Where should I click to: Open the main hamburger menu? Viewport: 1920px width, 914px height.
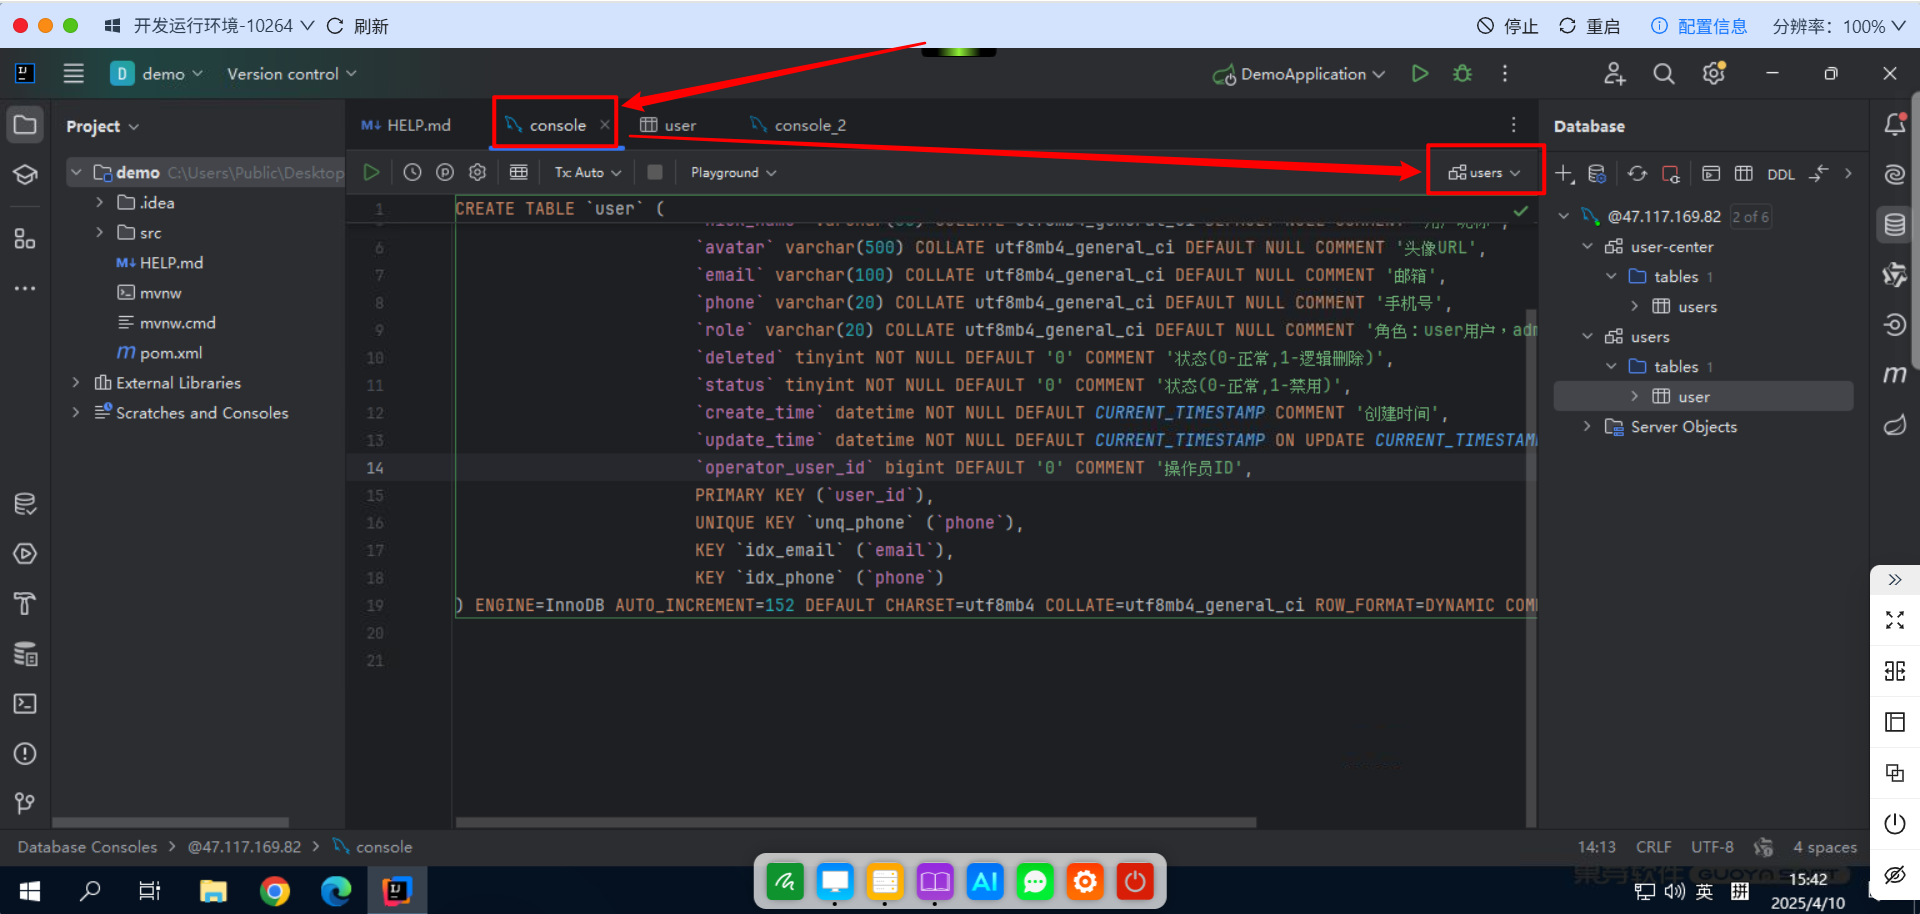(73, 73)
